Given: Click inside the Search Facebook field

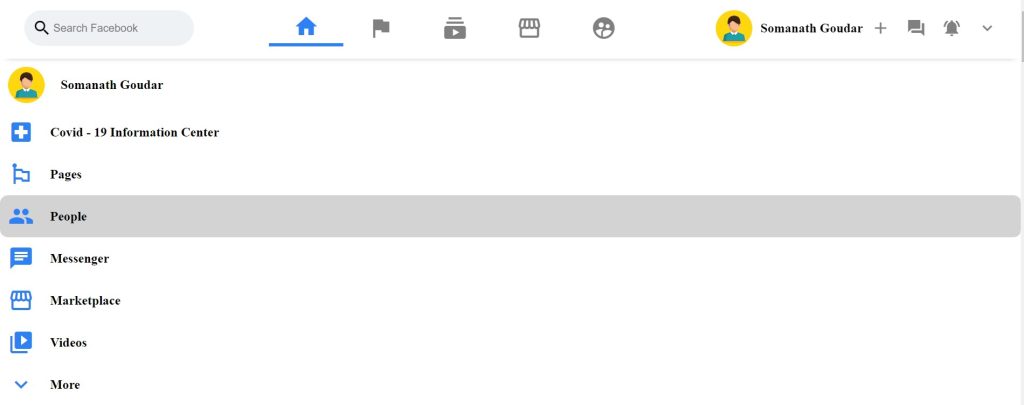Looking at the screenshot, I should point(109,28).
